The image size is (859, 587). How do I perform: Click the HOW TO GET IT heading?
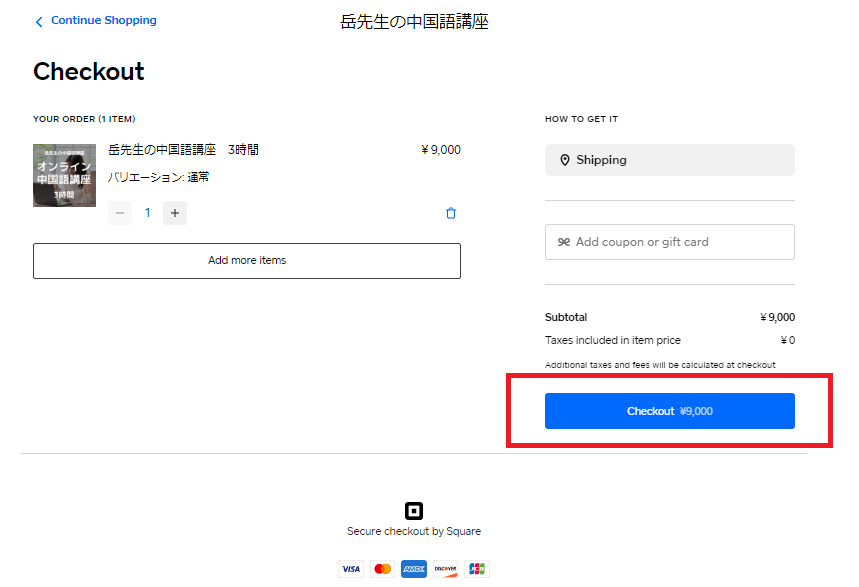[581, 119]
